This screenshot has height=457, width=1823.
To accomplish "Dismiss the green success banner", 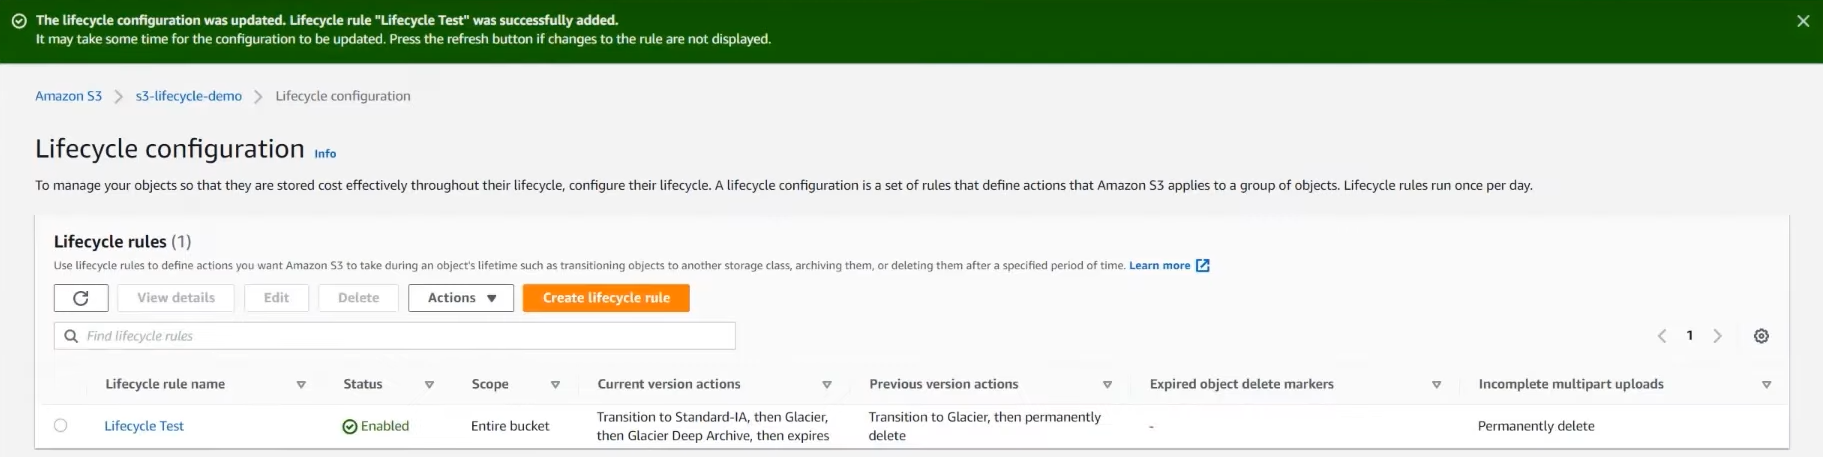I will pos(1803,21).
